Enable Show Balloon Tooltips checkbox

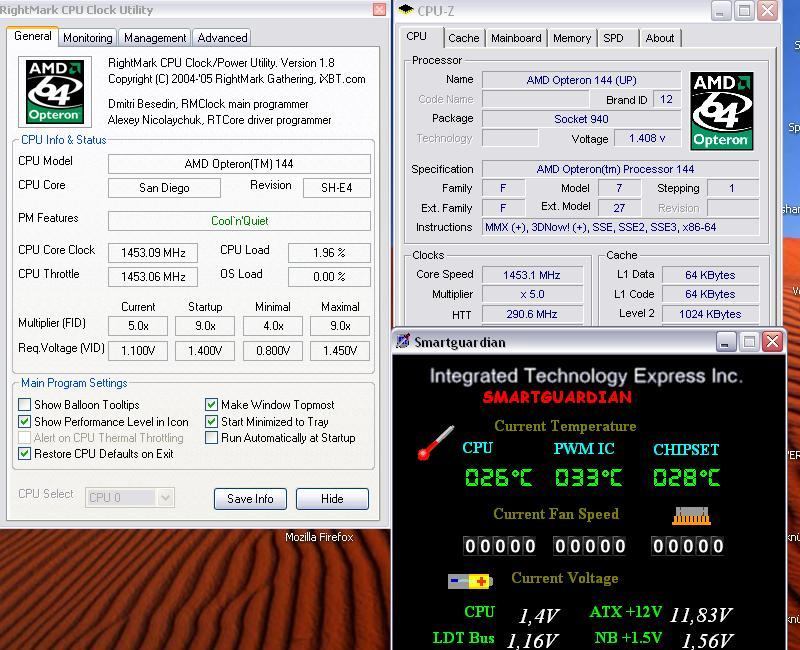pos(24,405)
